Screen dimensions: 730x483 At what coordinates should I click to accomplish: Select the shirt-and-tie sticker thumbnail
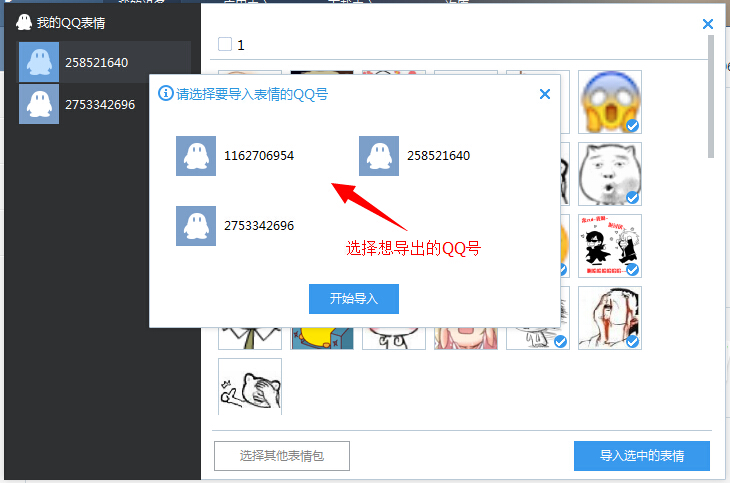[x=250, y=339]
